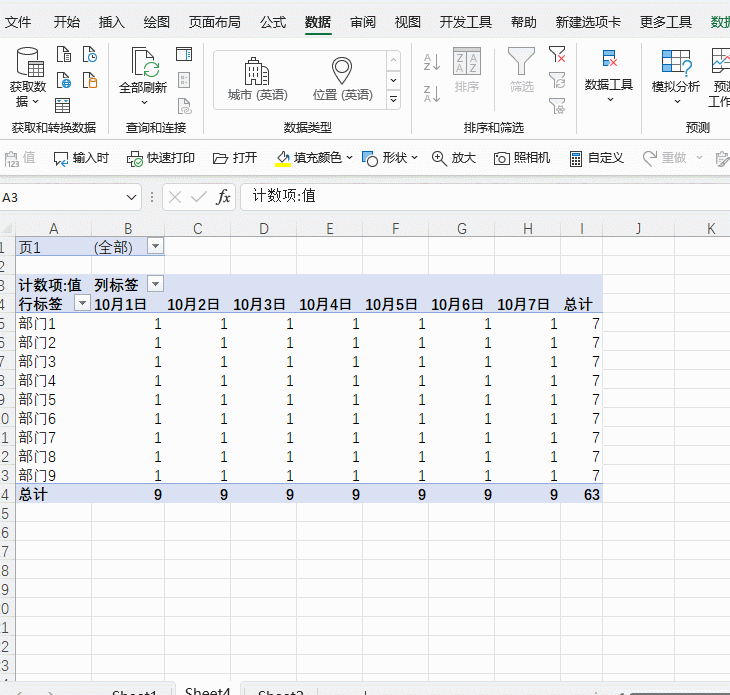Click the 自定义 calculator button
Screen dimensions: 730x695
[596, 158]
